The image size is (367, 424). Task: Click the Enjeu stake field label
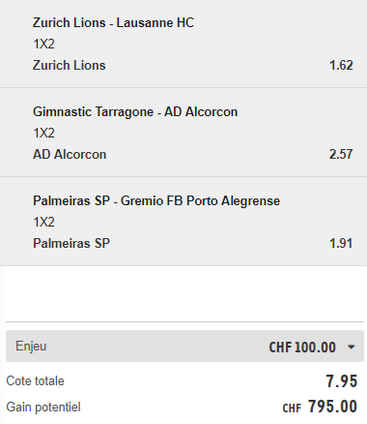31,347
